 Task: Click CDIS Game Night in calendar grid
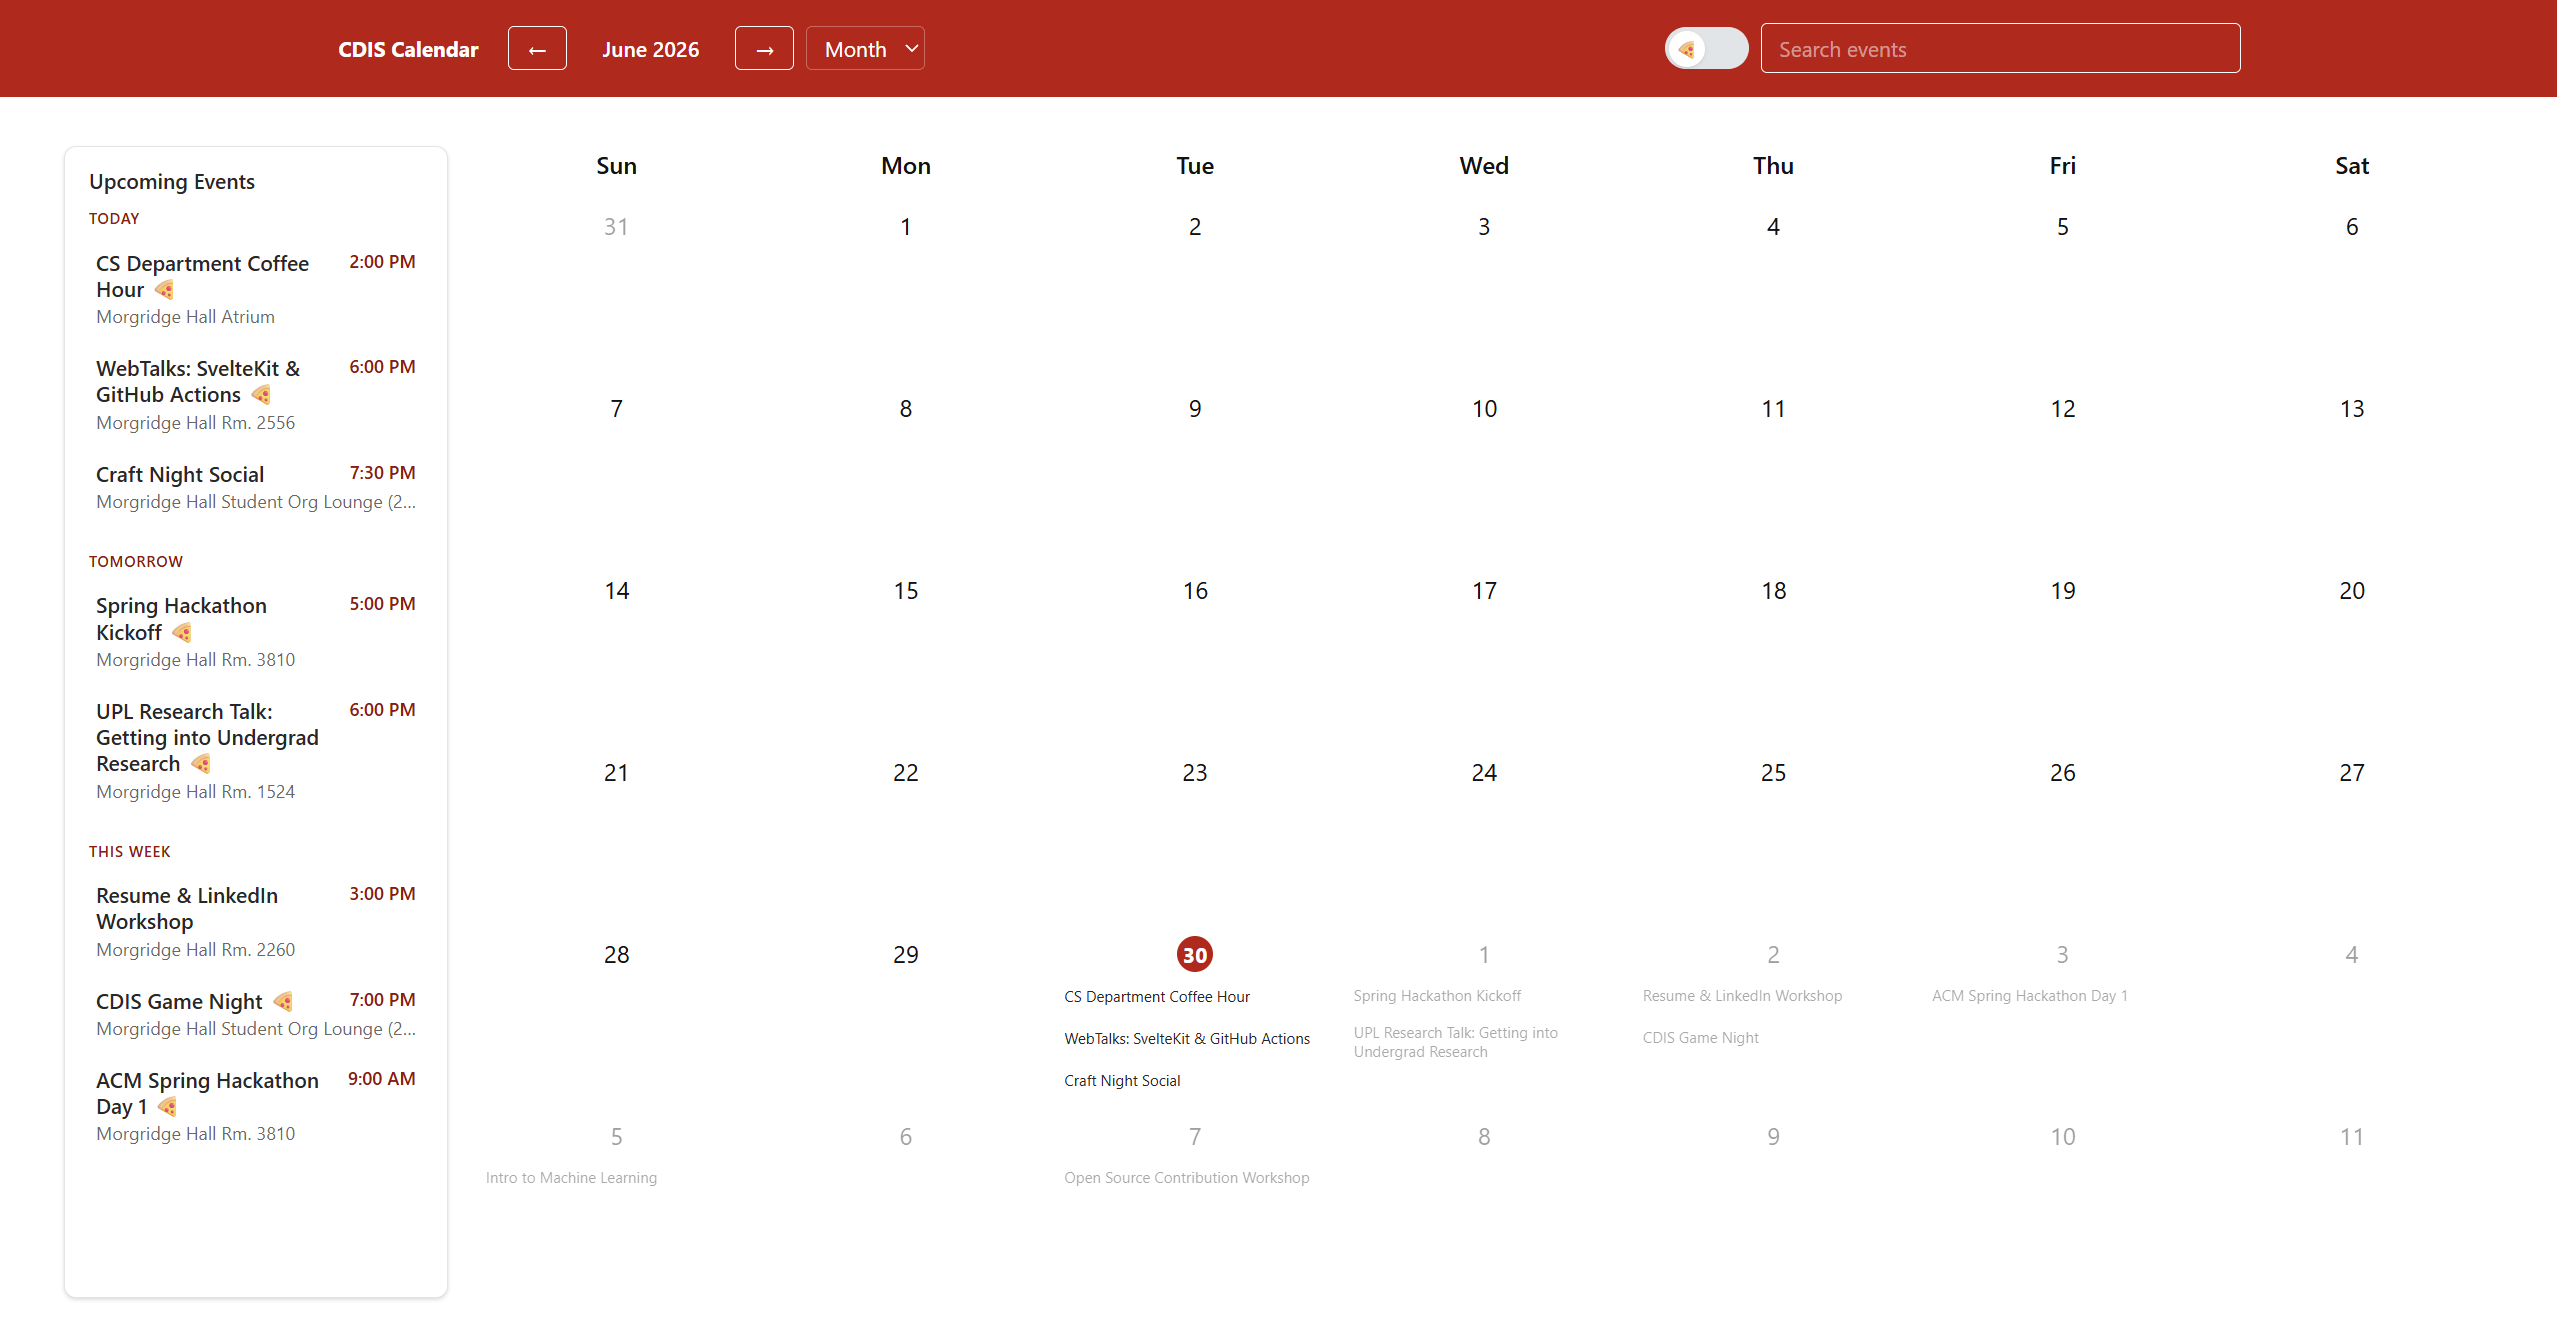pyautogui.click(x=1700, y=1038)
